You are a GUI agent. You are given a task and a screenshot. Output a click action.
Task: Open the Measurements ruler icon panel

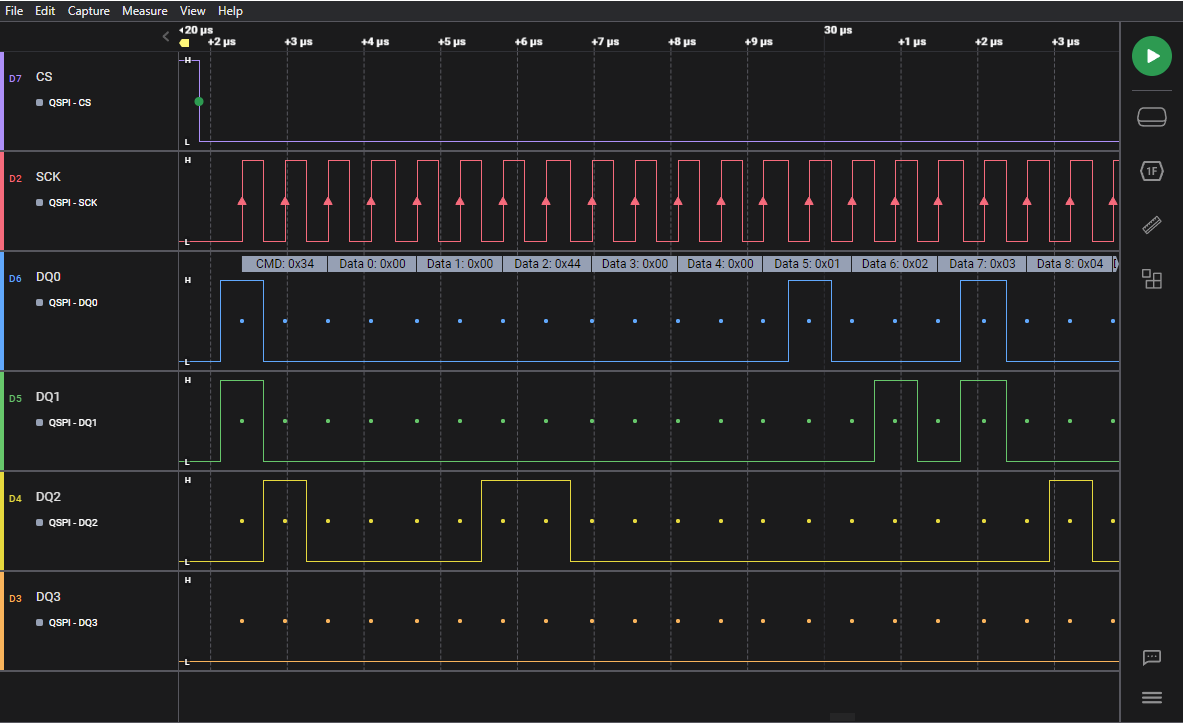(x=1152, y=225)
